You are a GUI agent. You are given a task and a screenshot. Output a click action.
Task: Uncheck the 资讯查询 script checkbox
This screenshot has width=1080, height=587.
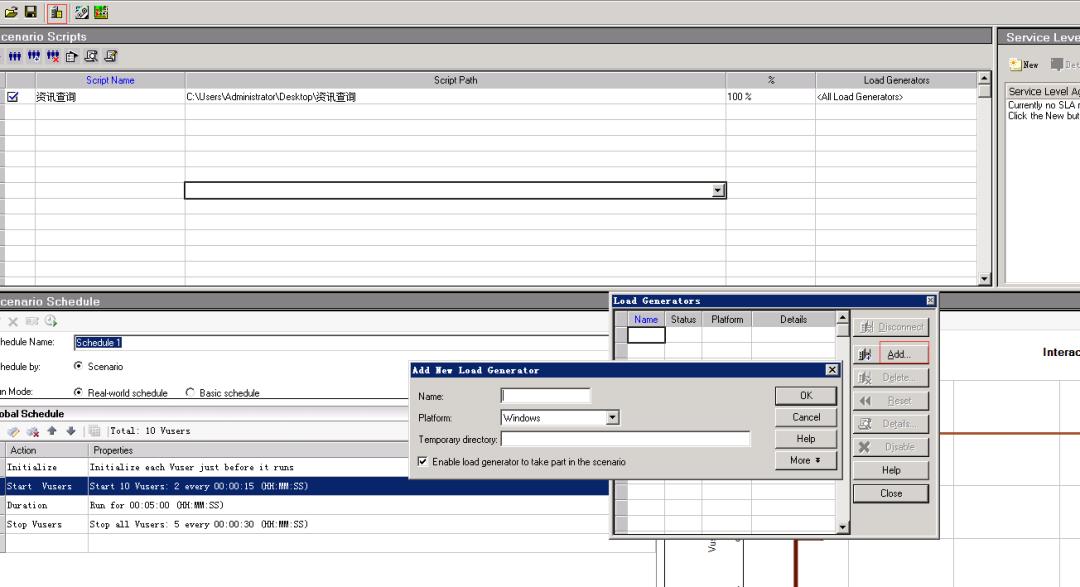pyautogui.click(x=12, y=97)
